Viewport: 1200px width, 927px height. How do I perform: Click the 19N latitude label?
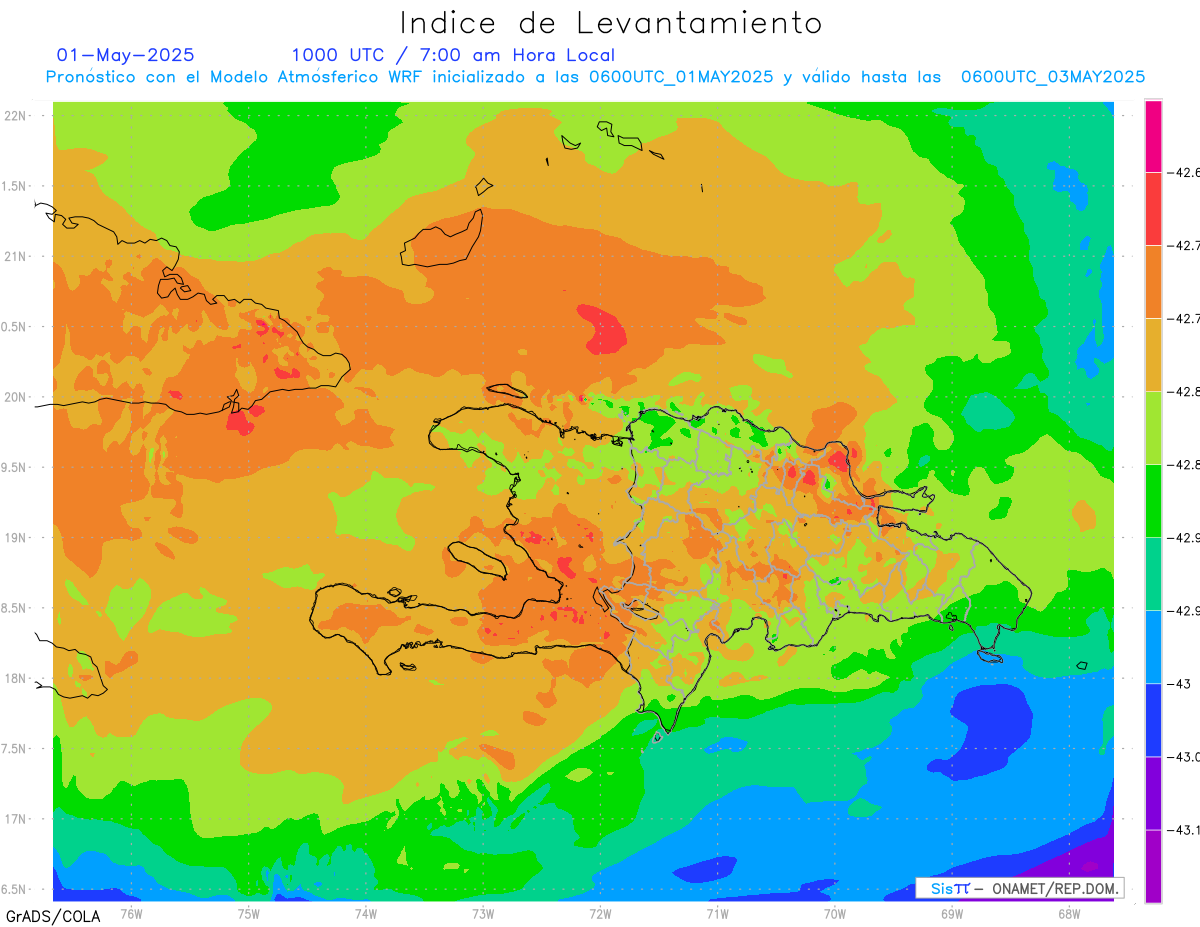point(17,537)
